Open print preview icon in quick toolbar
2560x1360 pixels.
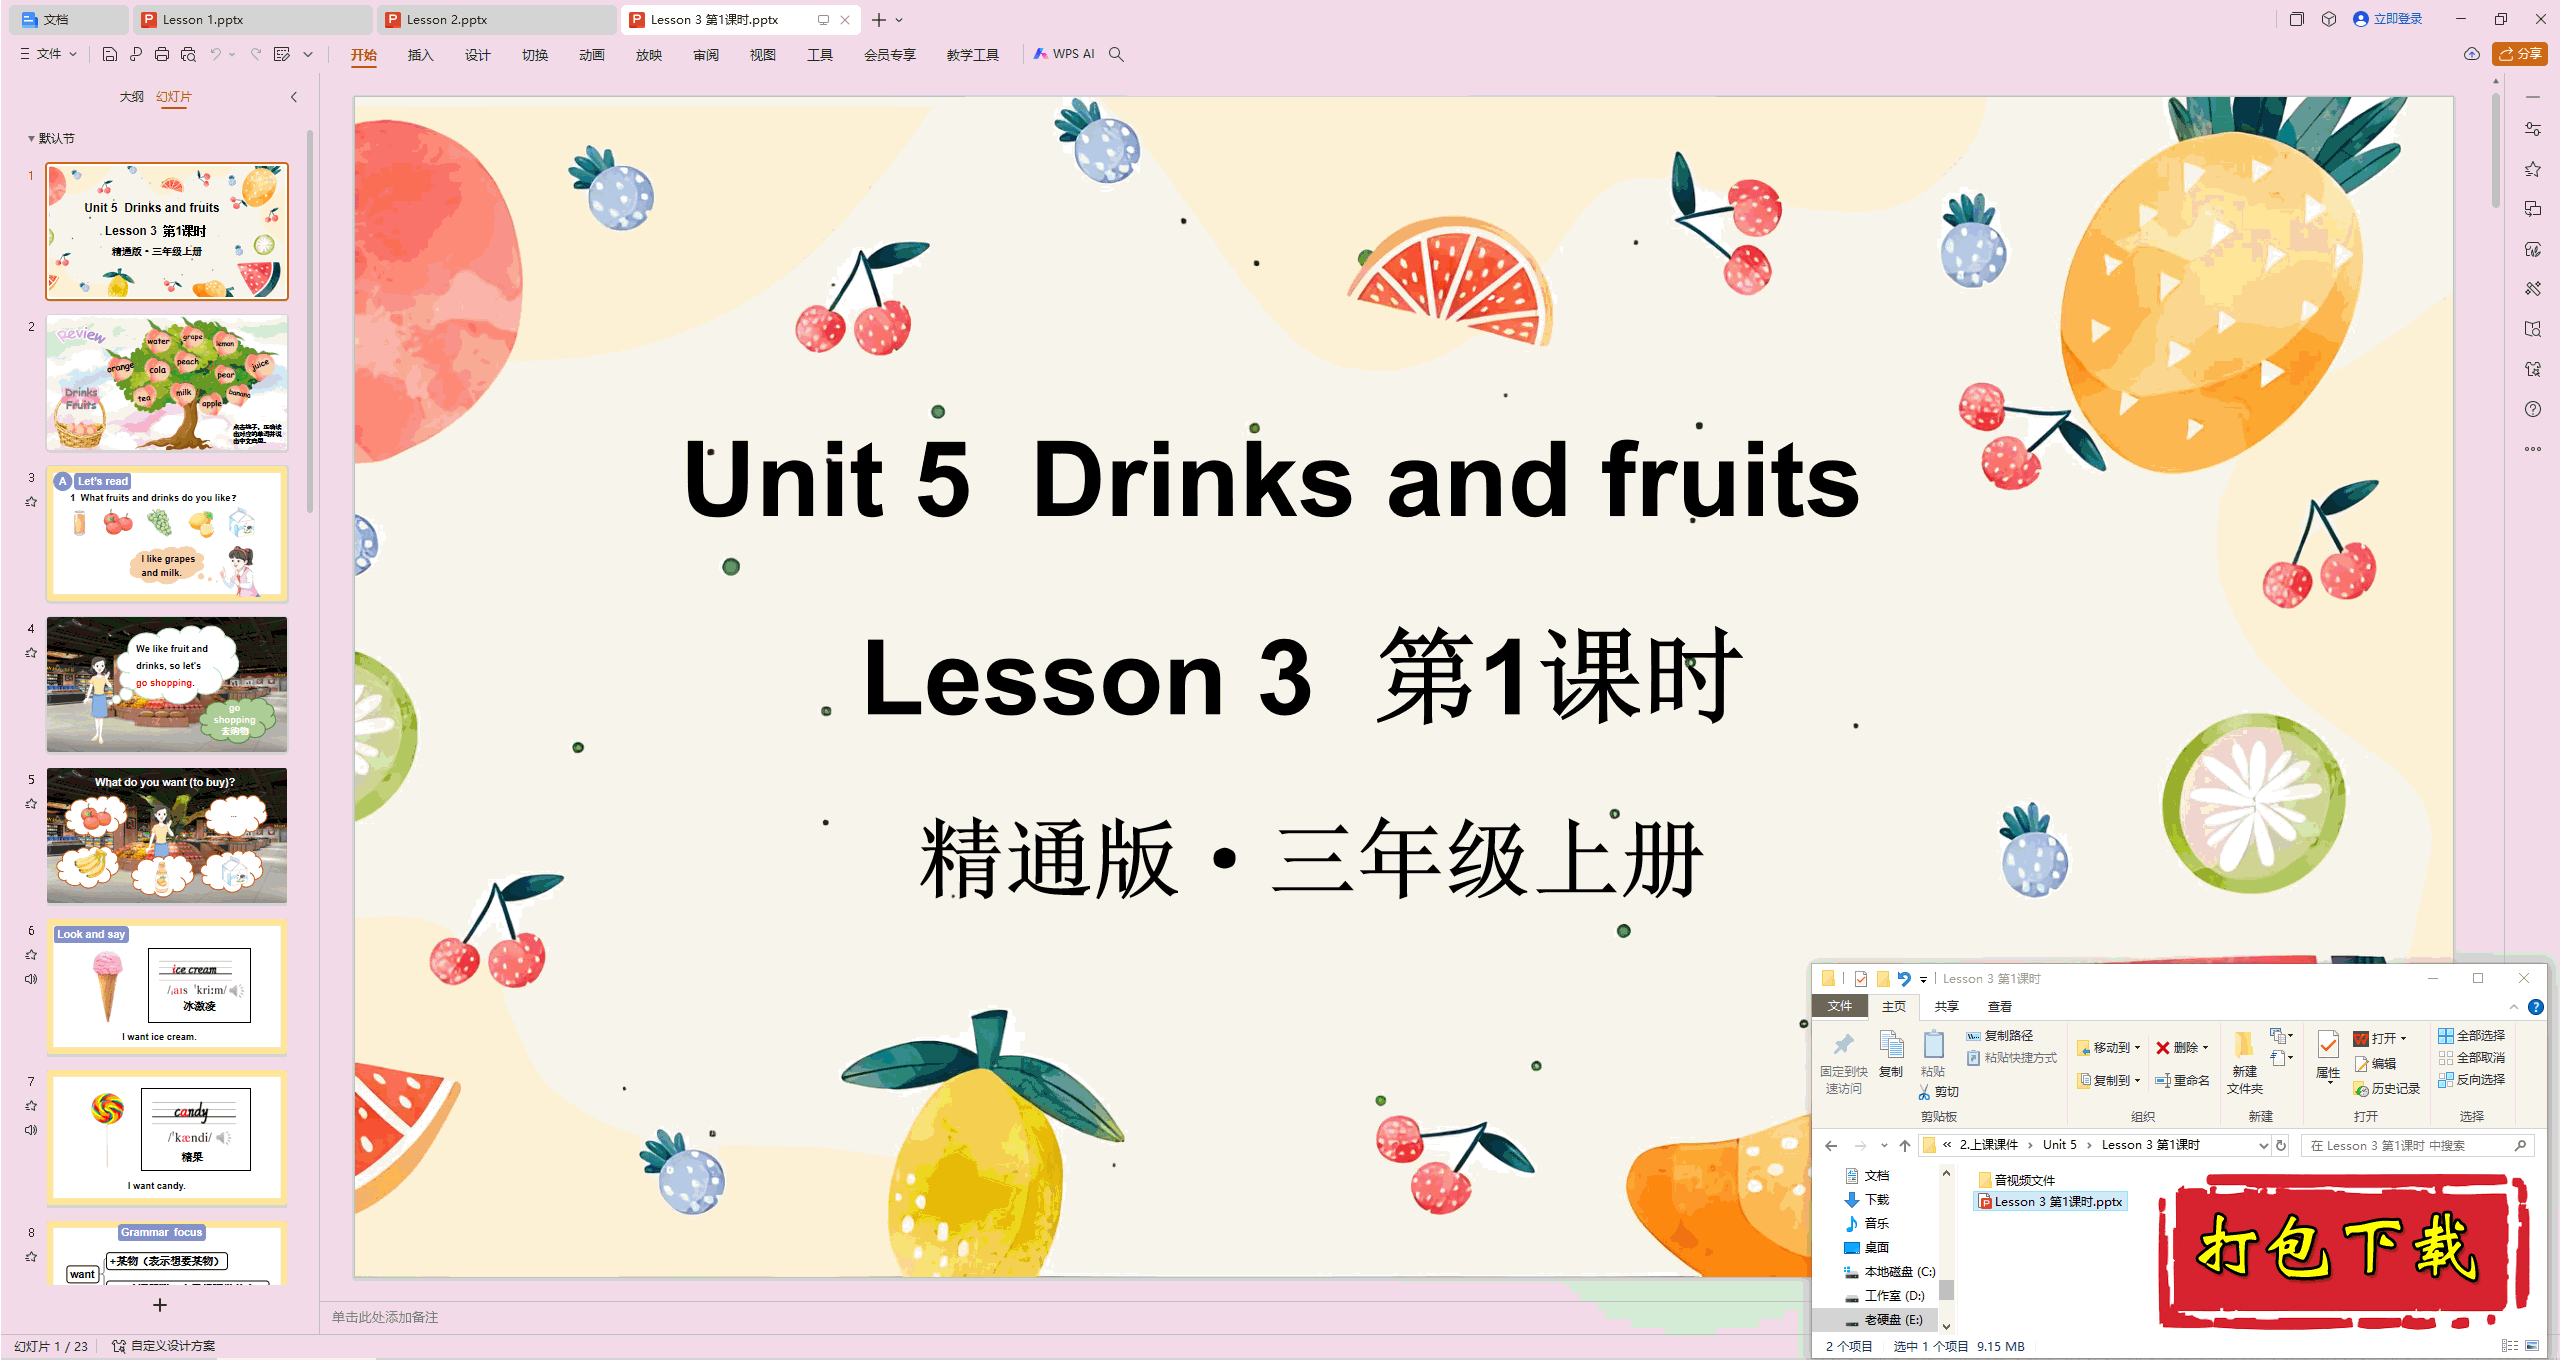click(188, 54)
